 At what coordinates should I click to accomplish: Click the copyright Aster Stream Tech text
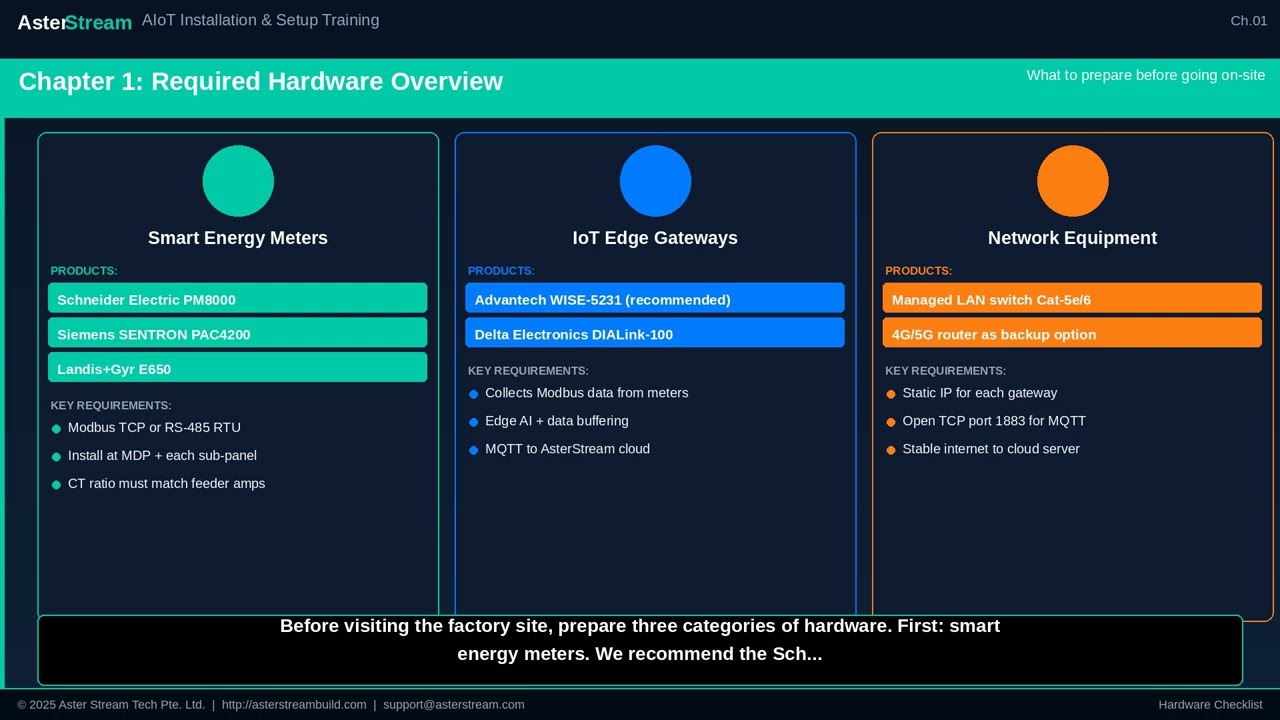[111, 705]
